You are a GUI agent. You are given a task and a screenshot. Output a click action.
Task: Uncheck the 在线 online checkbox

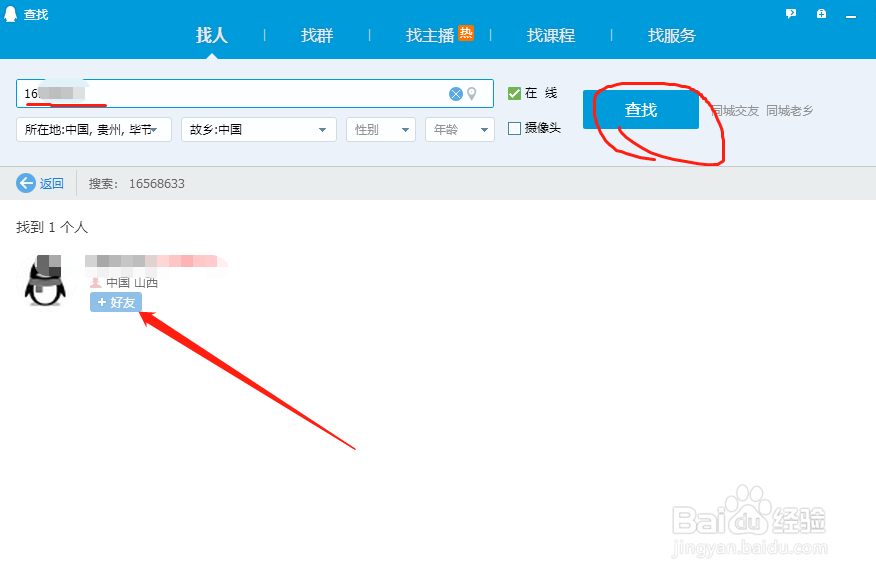(x=515, y=93)
